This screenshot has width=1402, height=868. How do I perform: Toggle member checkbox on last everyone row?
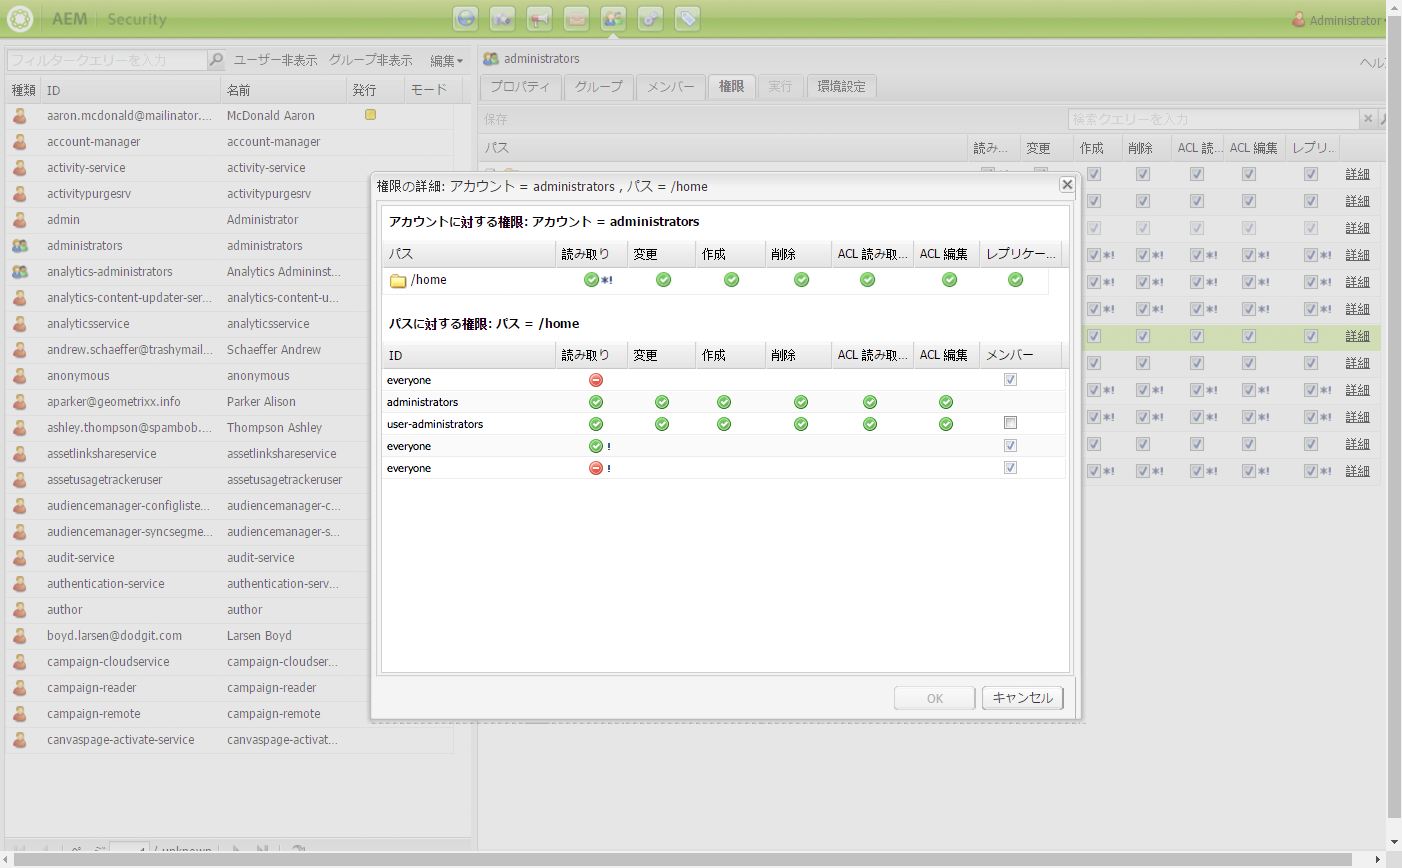1010,468
